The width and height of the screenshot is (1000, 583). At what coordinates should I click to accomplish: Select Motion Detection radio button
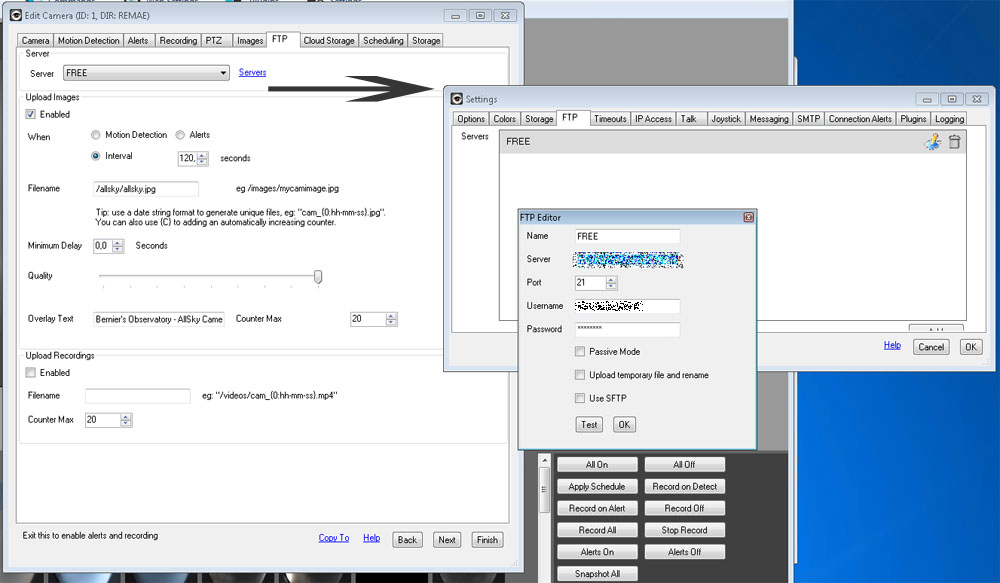pyautogui.click(x=96, y=135)
